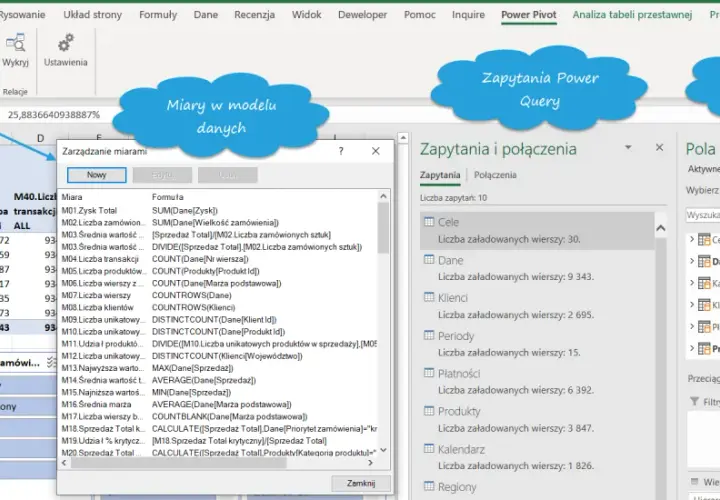Expand the sixth table in Pola field list

pyautogui.click(x=692, y=348)
